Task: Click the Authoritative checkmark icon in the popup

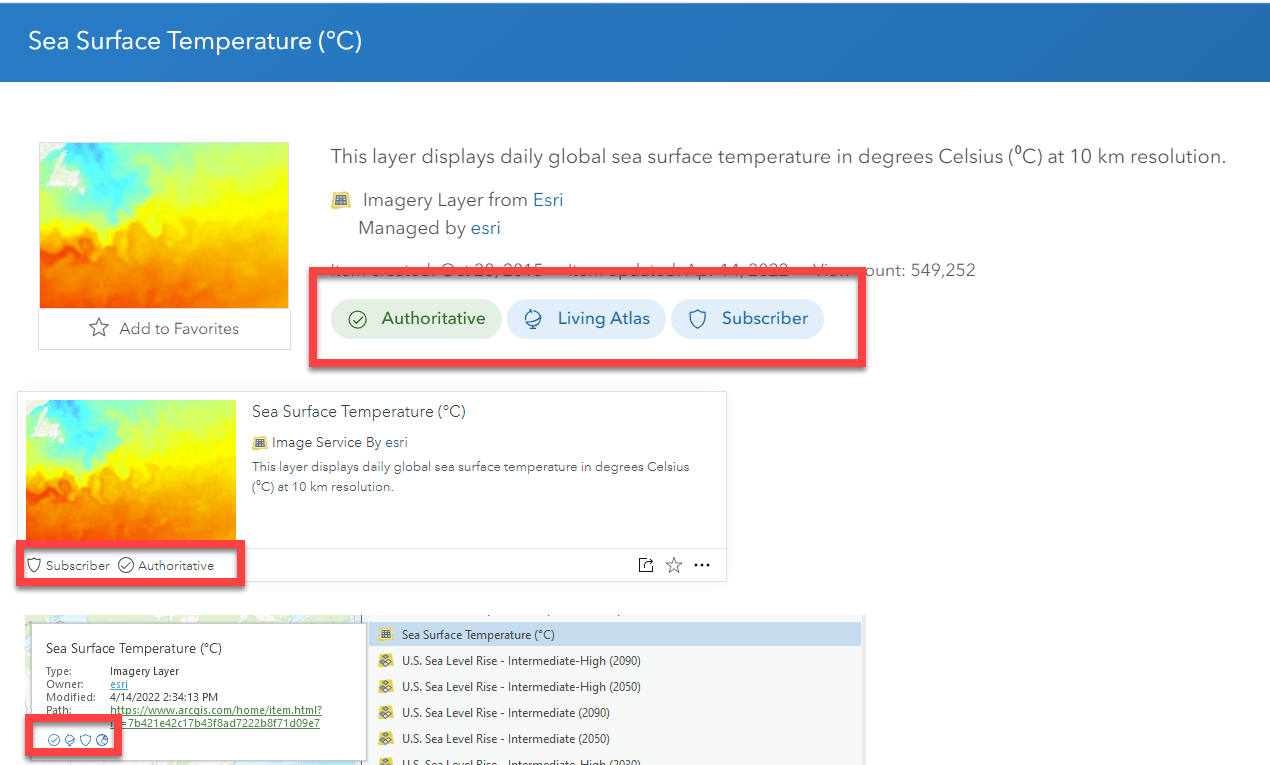Action: [x=54, y=740]
